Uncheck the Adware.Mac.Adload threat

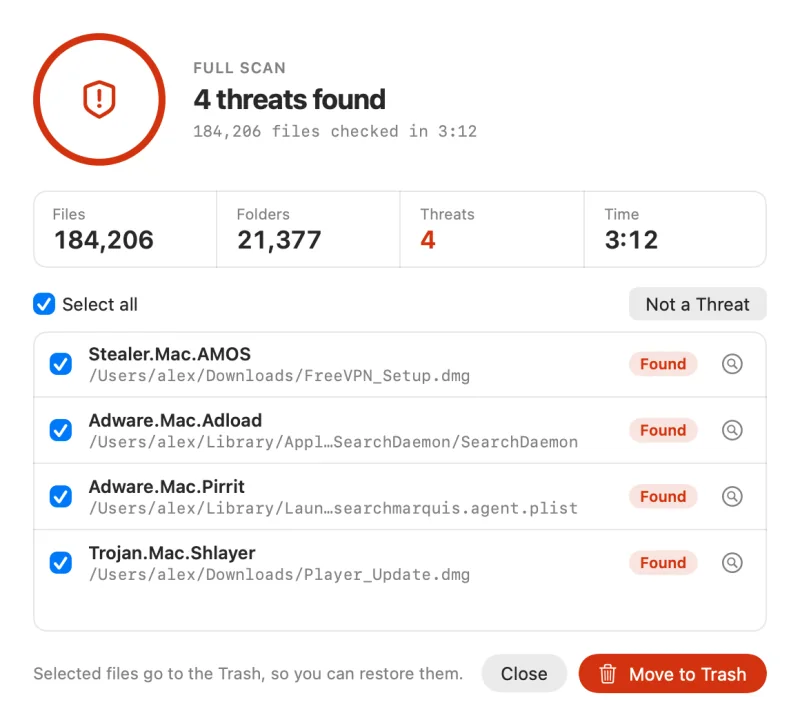point(61,430)
